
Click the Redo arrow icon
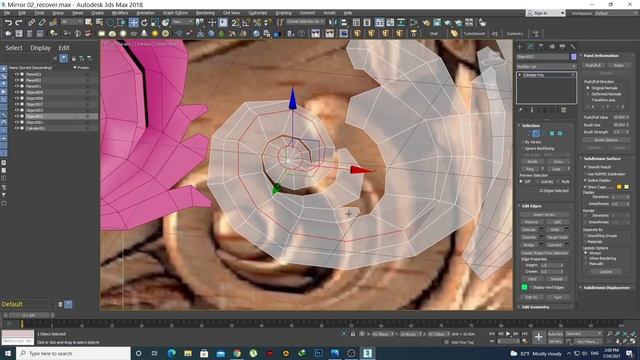coord(18,22)
